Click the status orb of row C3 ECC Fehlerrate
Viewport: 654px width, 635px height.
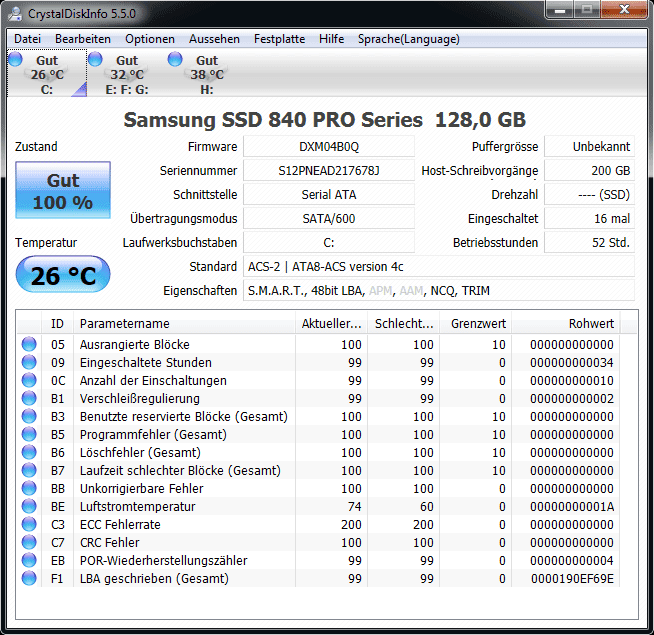pyautogui.click(x=29, y=524)
